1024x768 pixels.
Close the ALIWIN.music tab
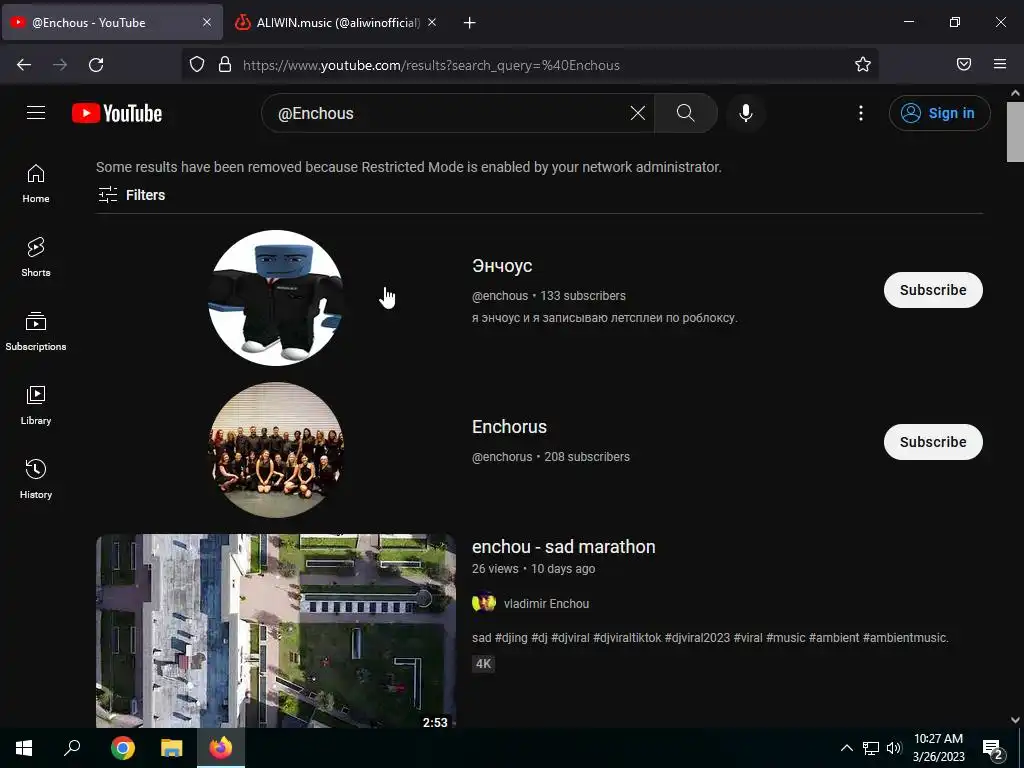(432, 22)
